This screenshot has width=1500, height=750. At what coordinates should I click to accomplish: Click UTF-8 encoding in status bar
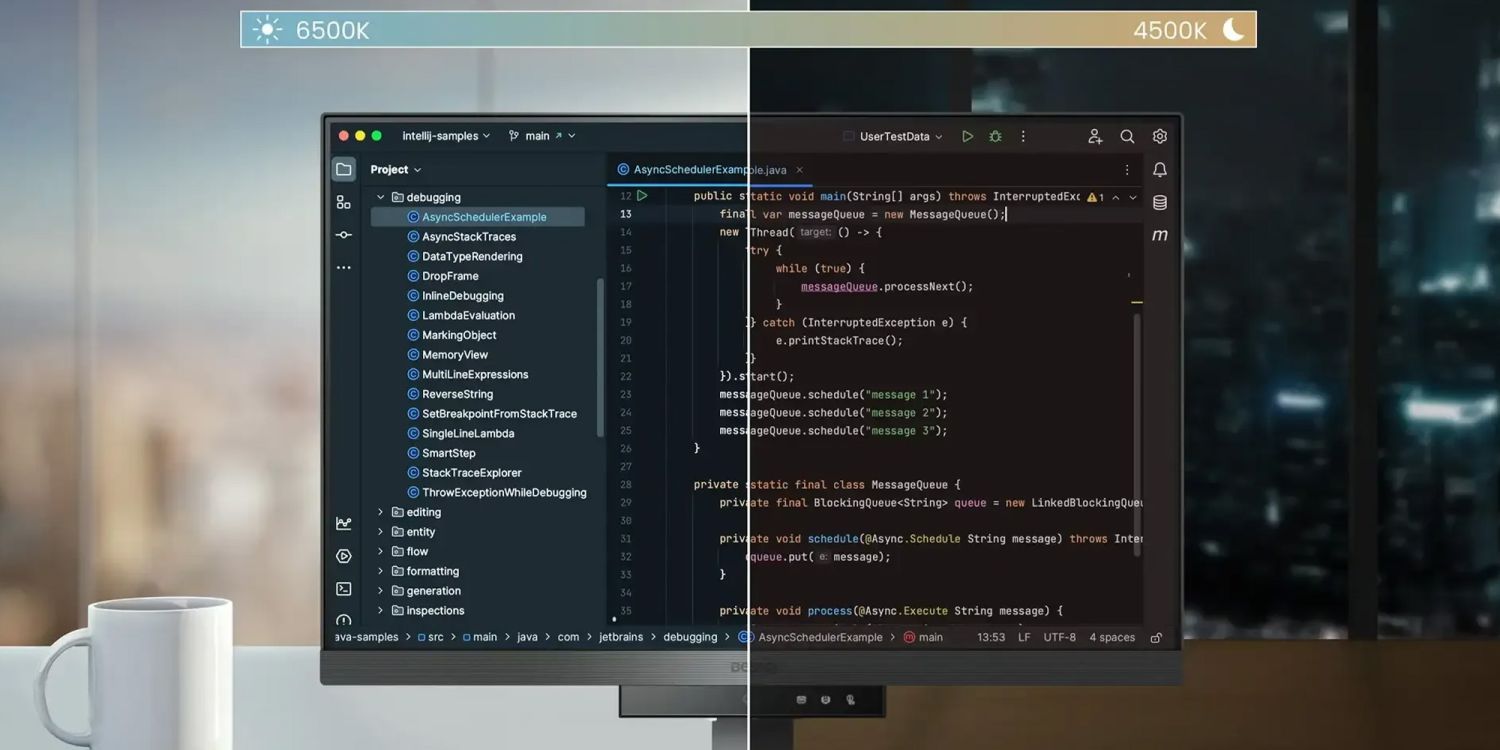pyautogui.click(x=1060, y=638)
